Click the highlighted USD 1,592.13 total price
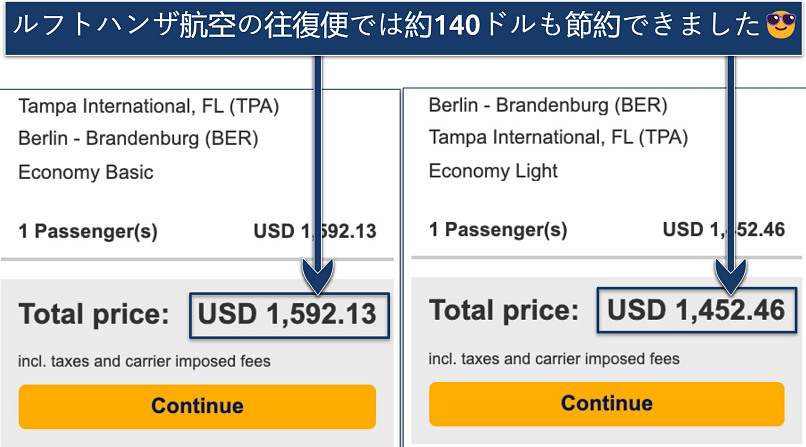The height and width of the screenshot is (447, 806). click(287, 315)
